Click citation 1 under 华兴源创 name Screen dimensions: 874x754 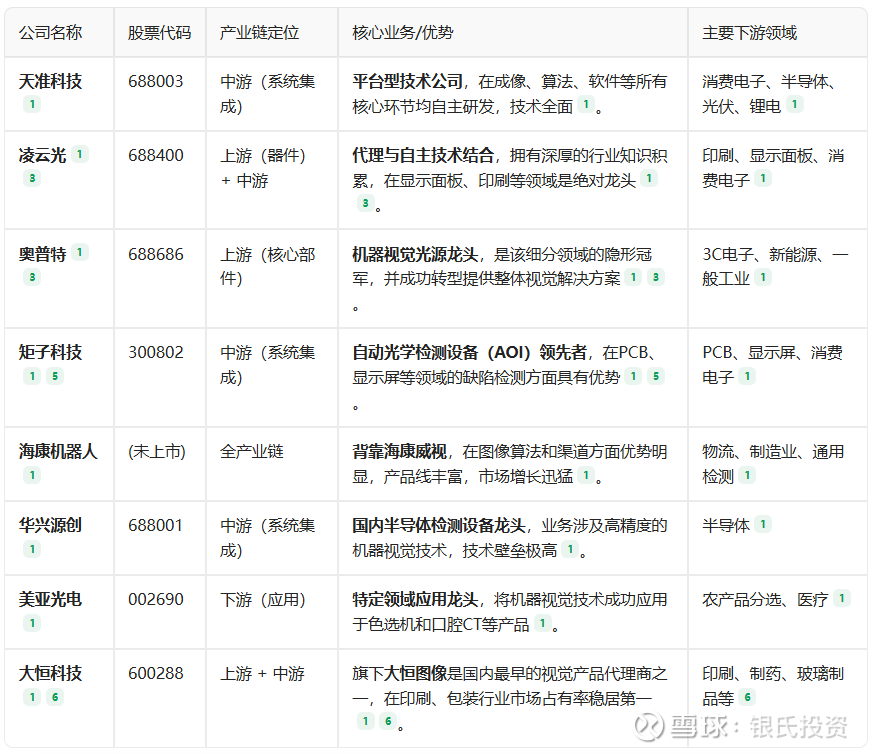tap(32, 549)
